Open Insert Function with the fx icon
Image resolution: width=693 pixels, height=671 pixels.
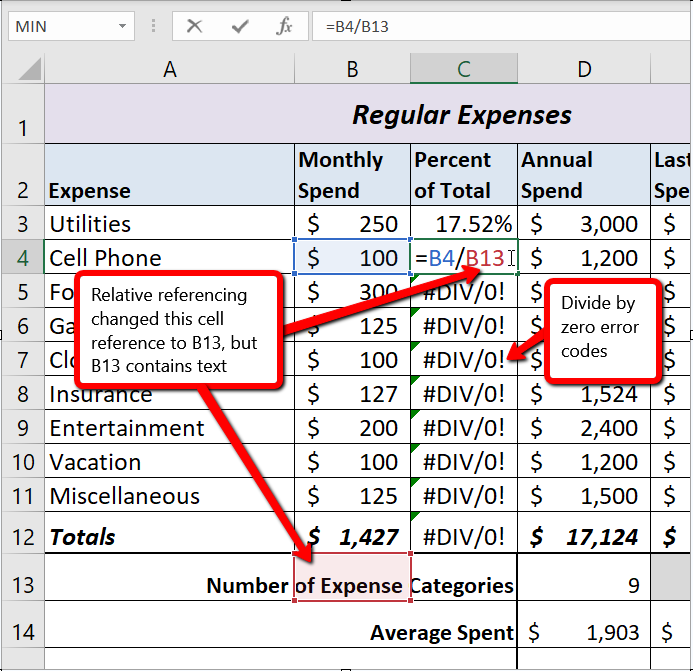tap(284, 26)
